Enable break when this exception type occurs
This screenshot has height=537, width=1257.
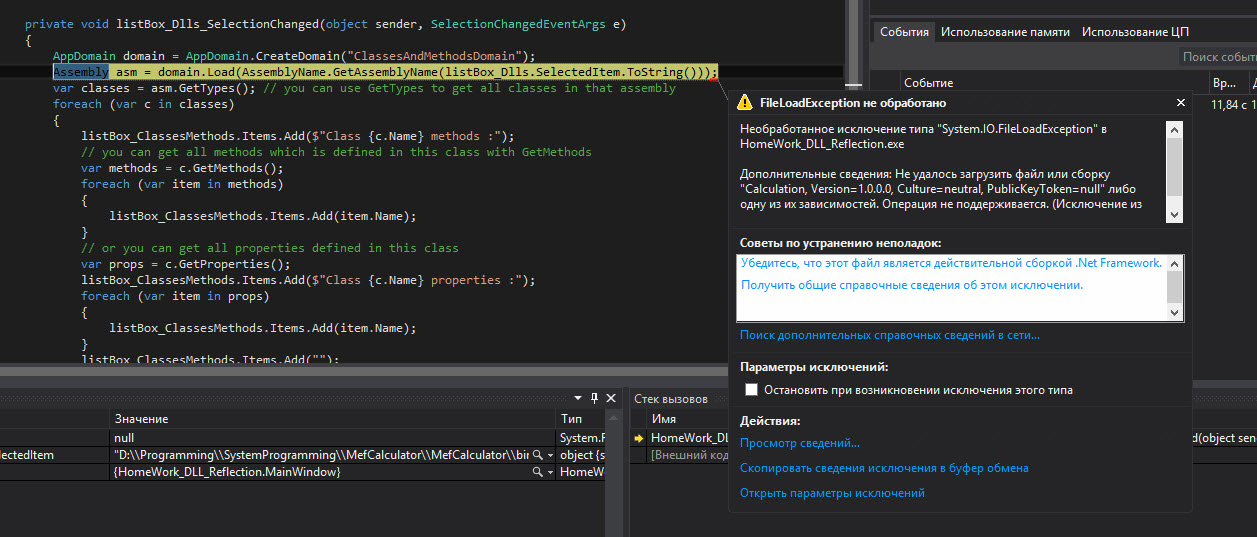click(x=752, y=390)
